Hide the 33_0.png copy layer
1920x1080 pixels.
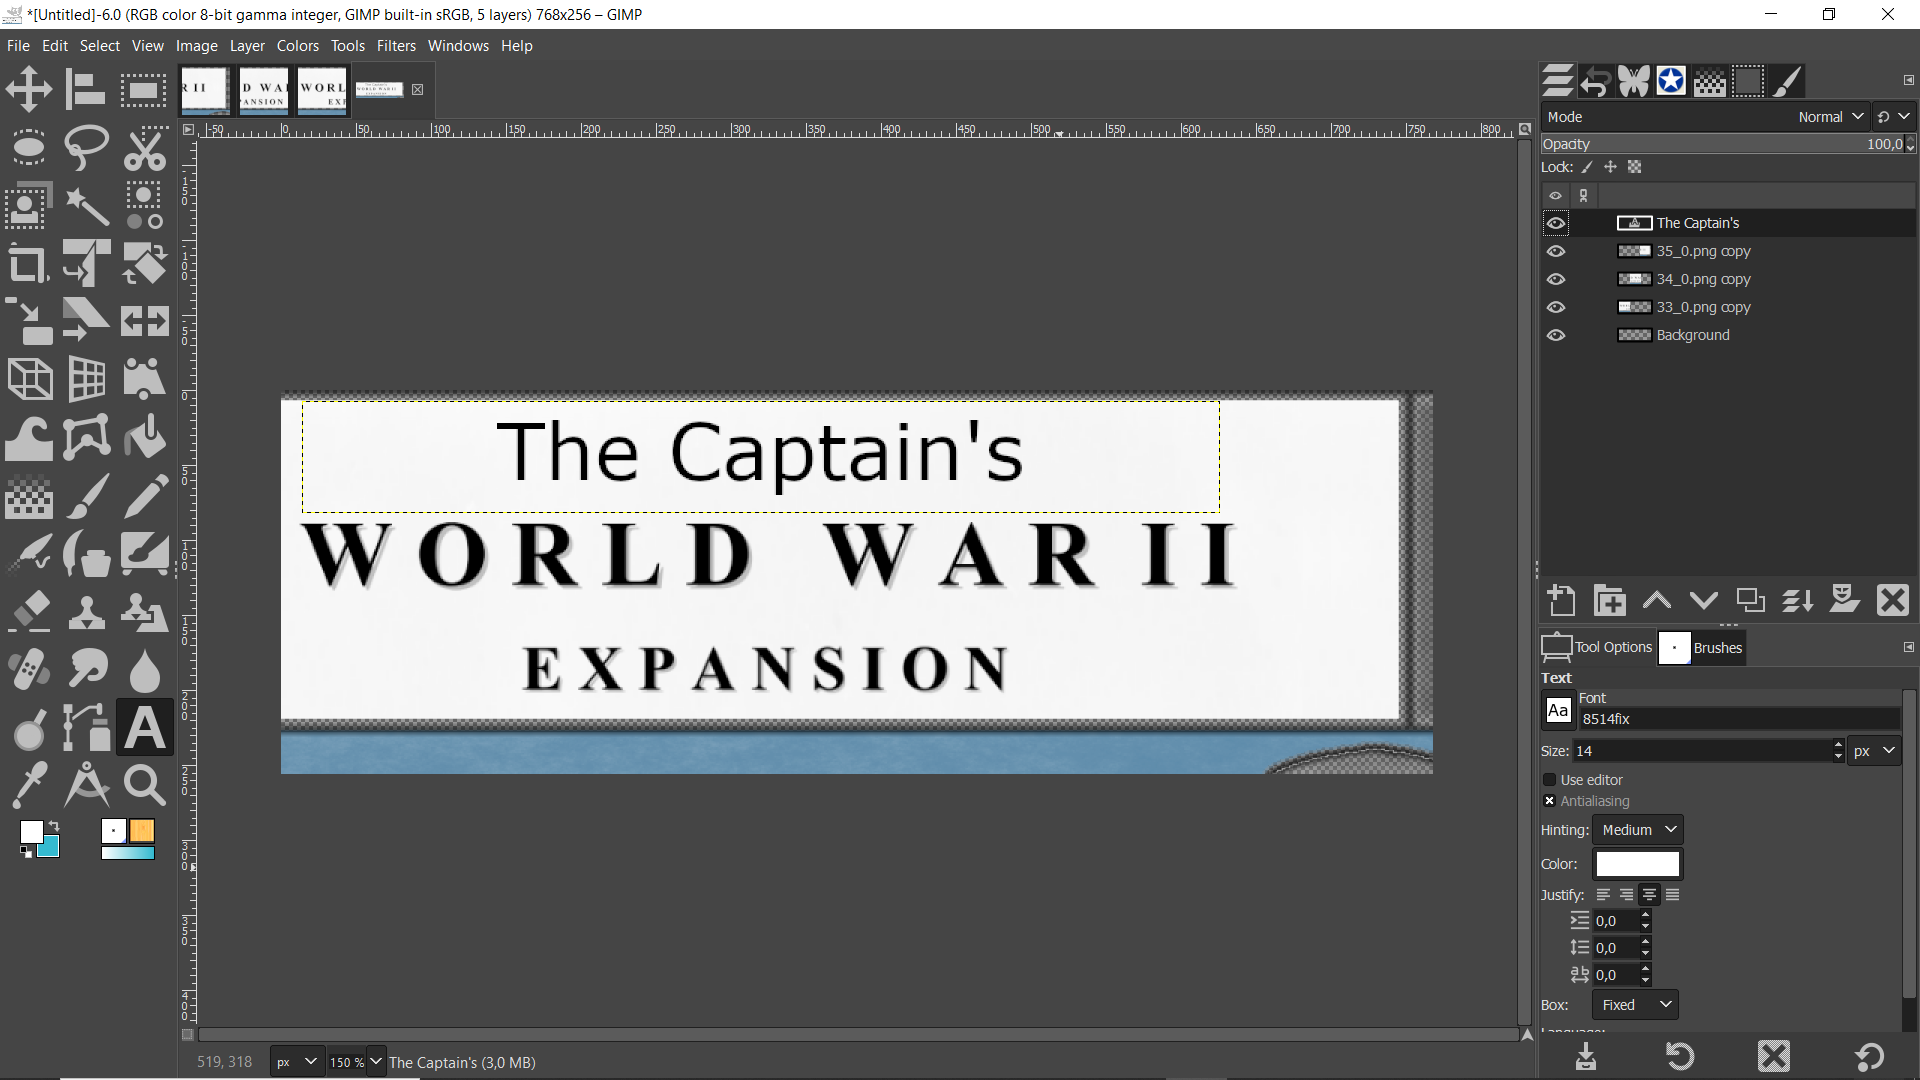[x=1556, y=307]
